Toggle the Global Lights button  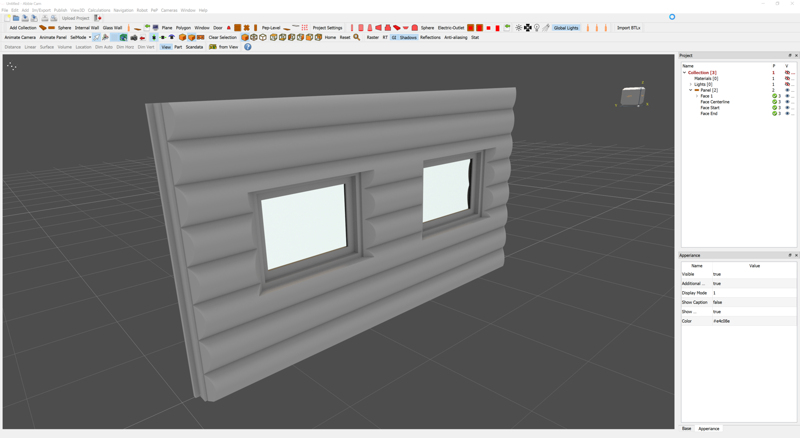coord(566,28)
